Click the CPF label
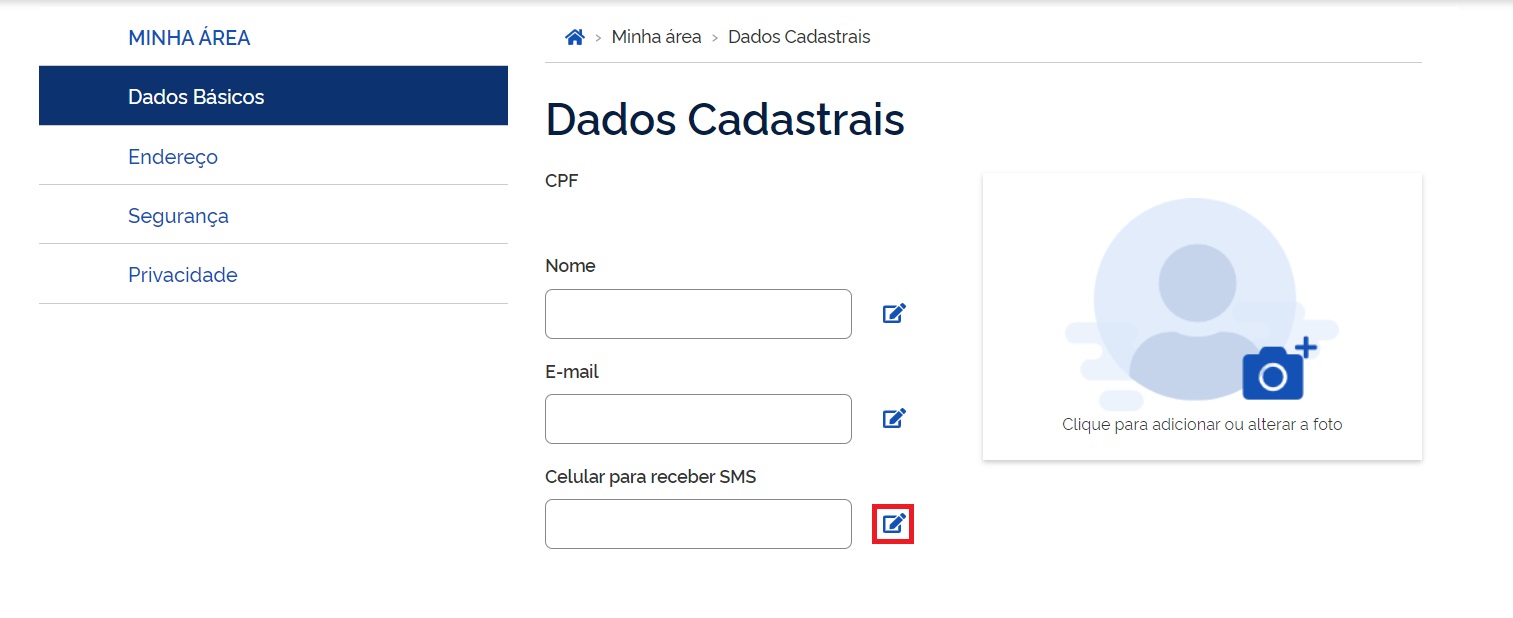This screenshot has height=618, width=1513. [x=562, y=181]
